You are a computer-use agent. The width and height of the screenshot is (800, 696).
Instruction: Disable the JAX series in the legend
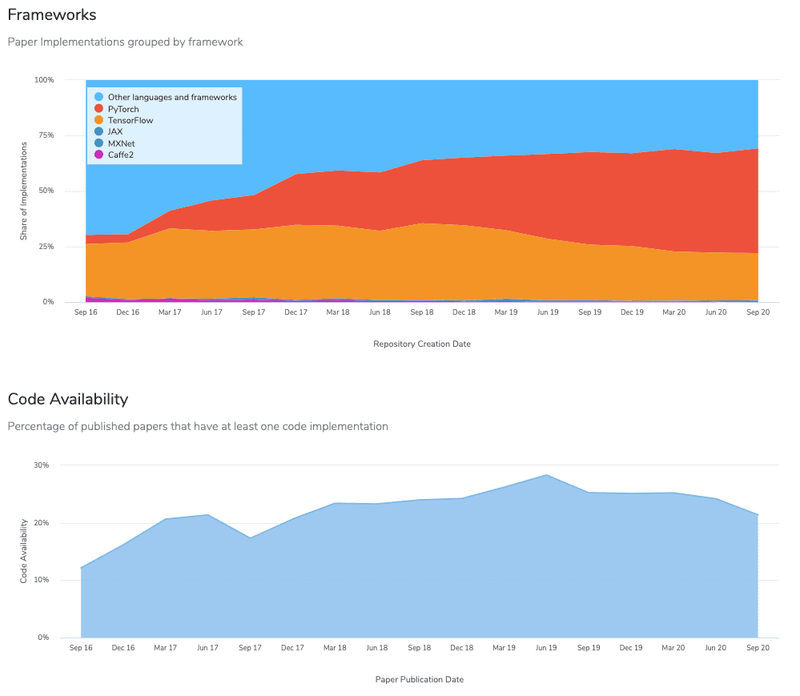(114, 132)
